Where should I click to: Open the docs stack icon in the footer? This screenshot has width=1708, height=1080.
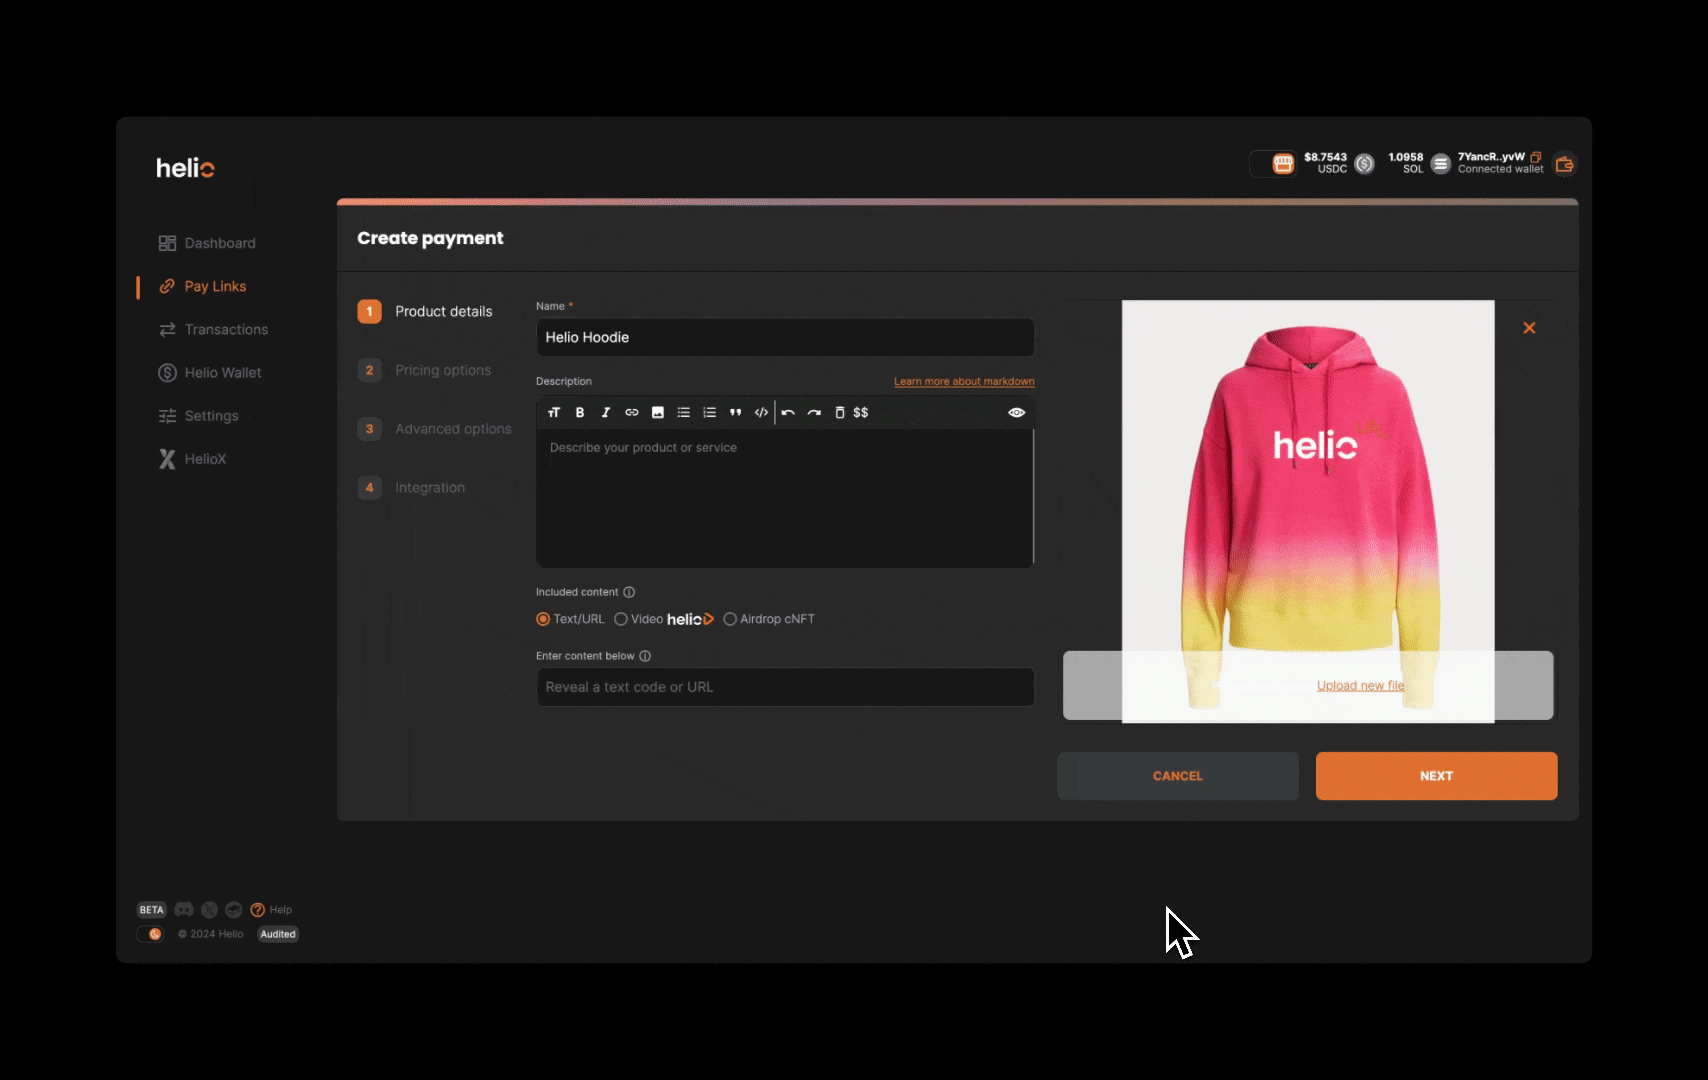coord(233,910)
